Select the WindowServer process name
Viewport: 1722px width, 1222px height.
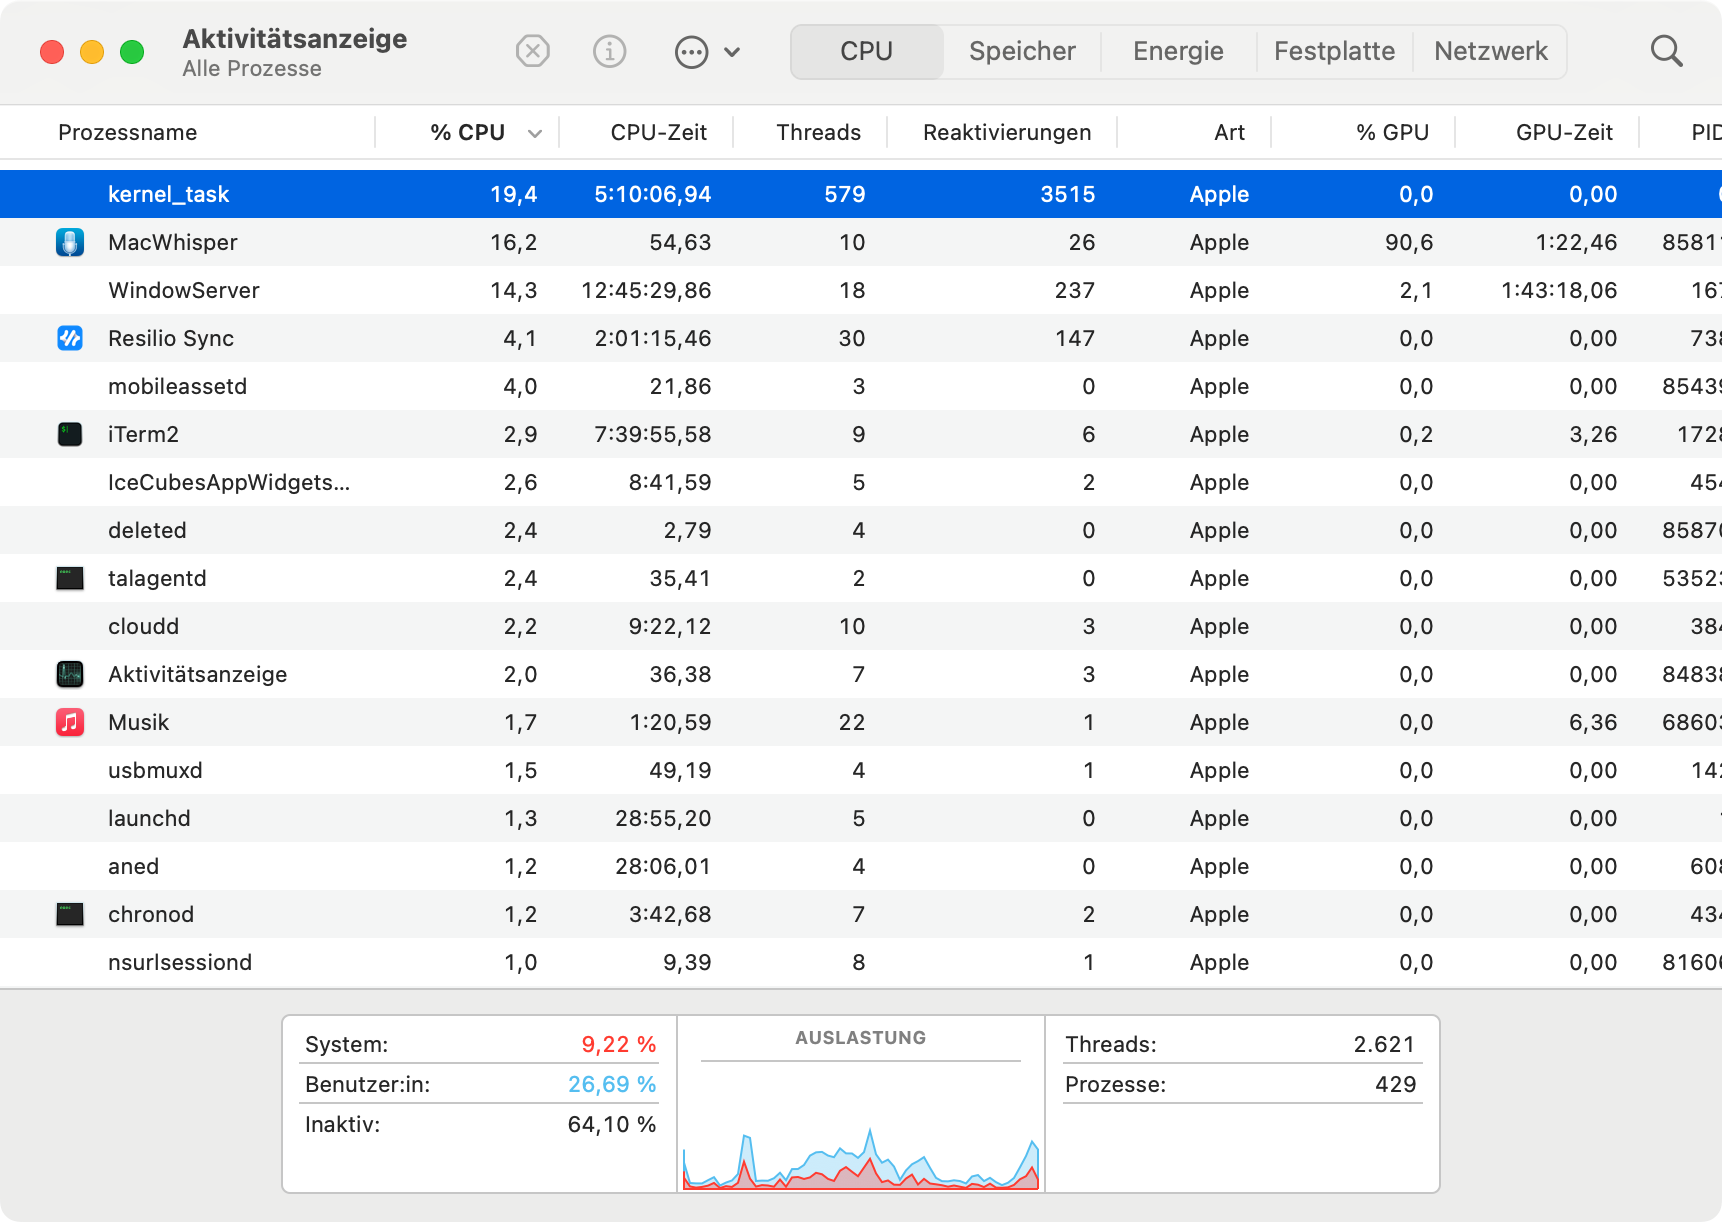tap(184, 290)
